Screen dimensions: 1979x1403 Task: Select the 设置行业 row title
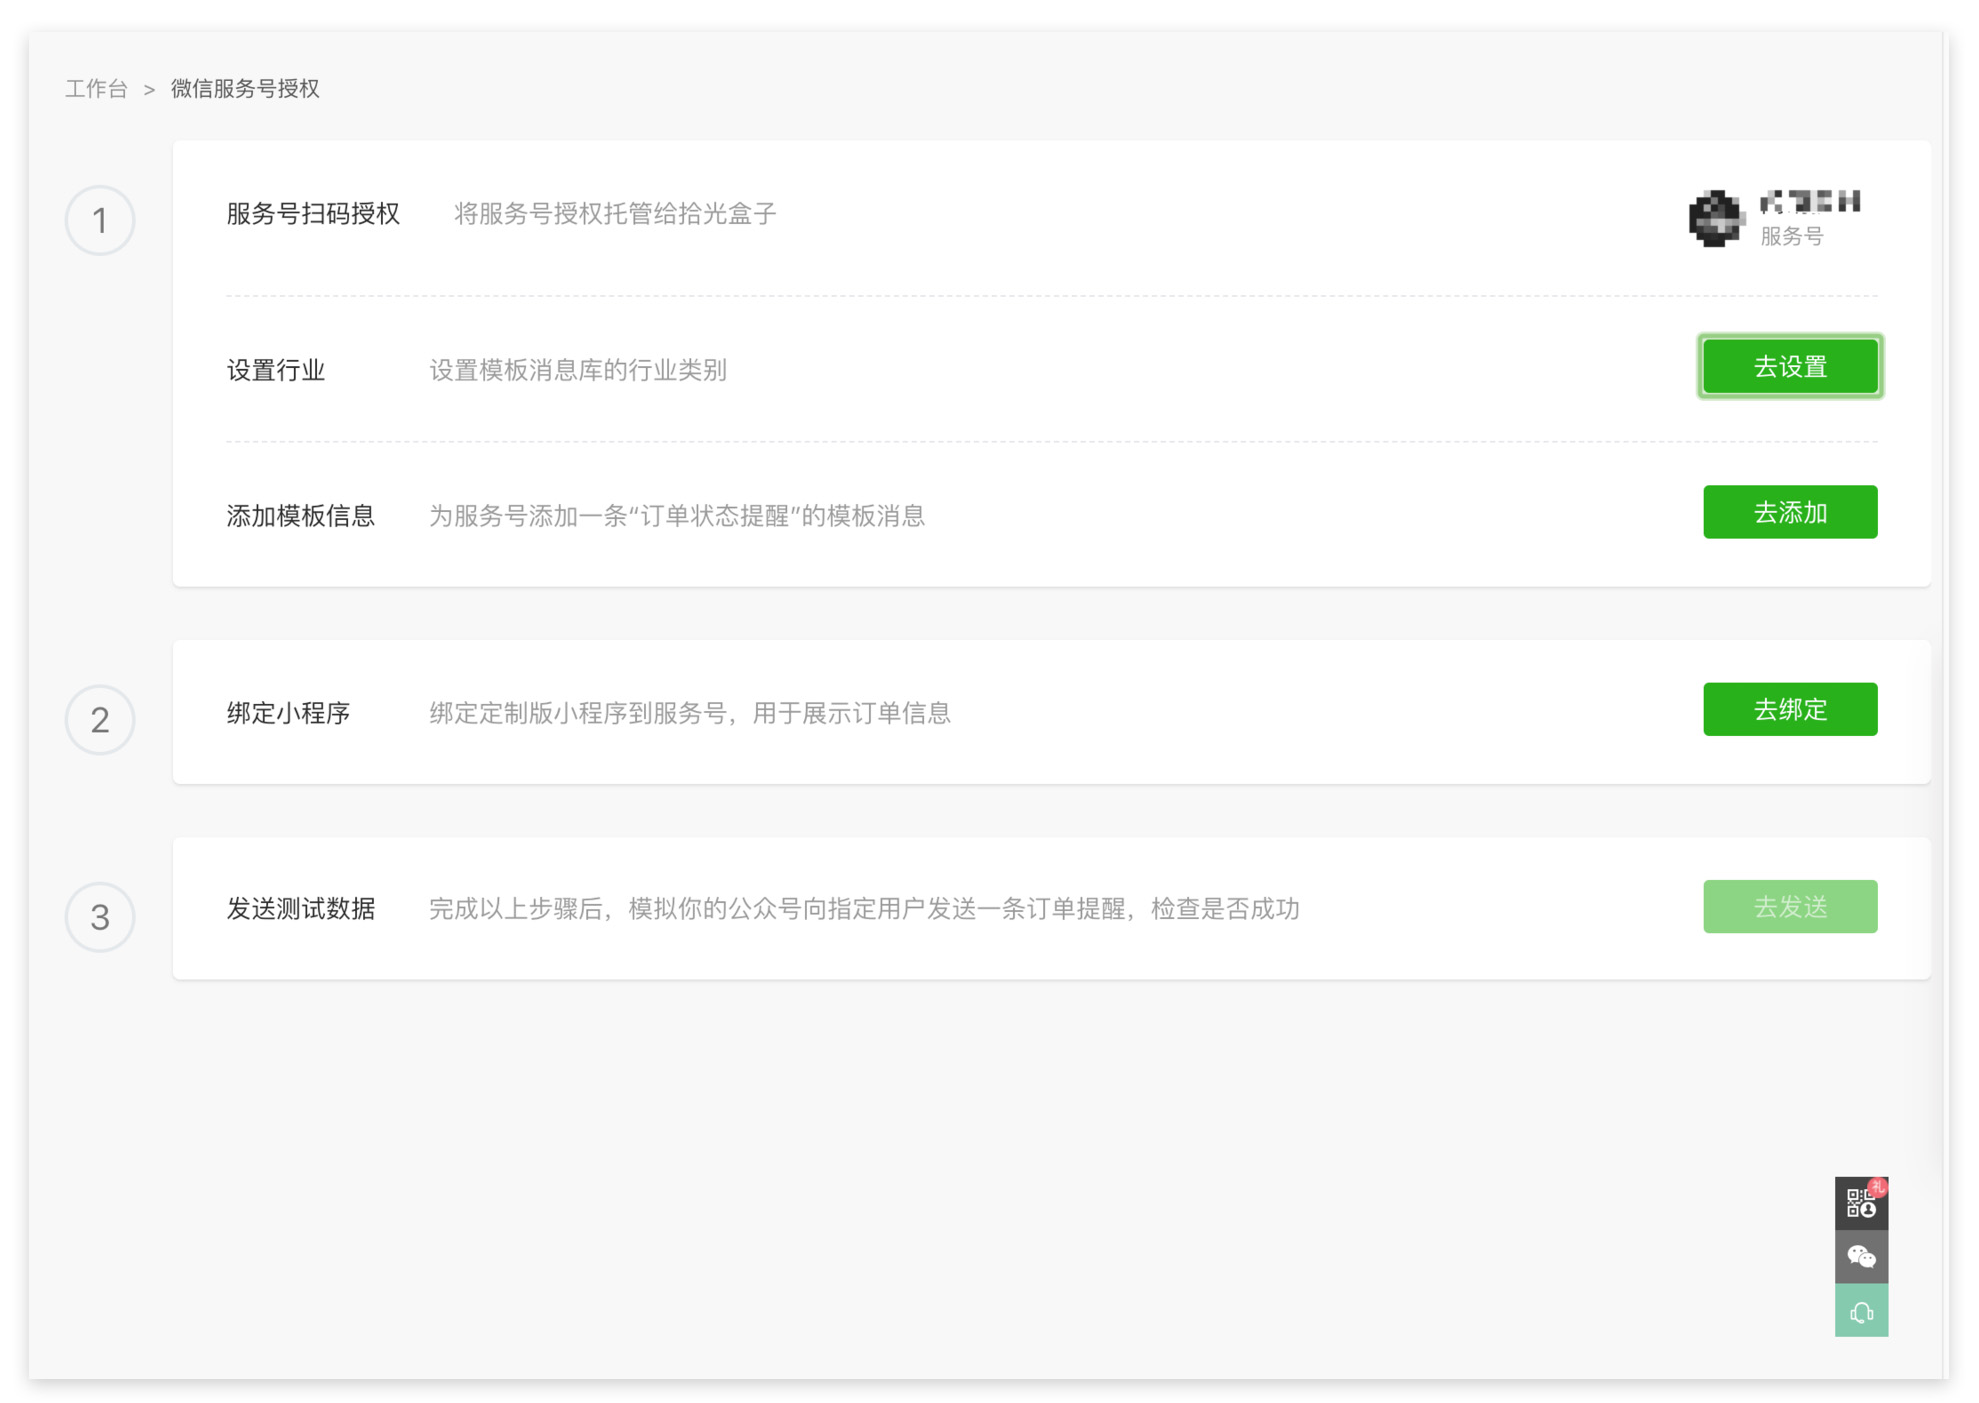coord(276,370)
